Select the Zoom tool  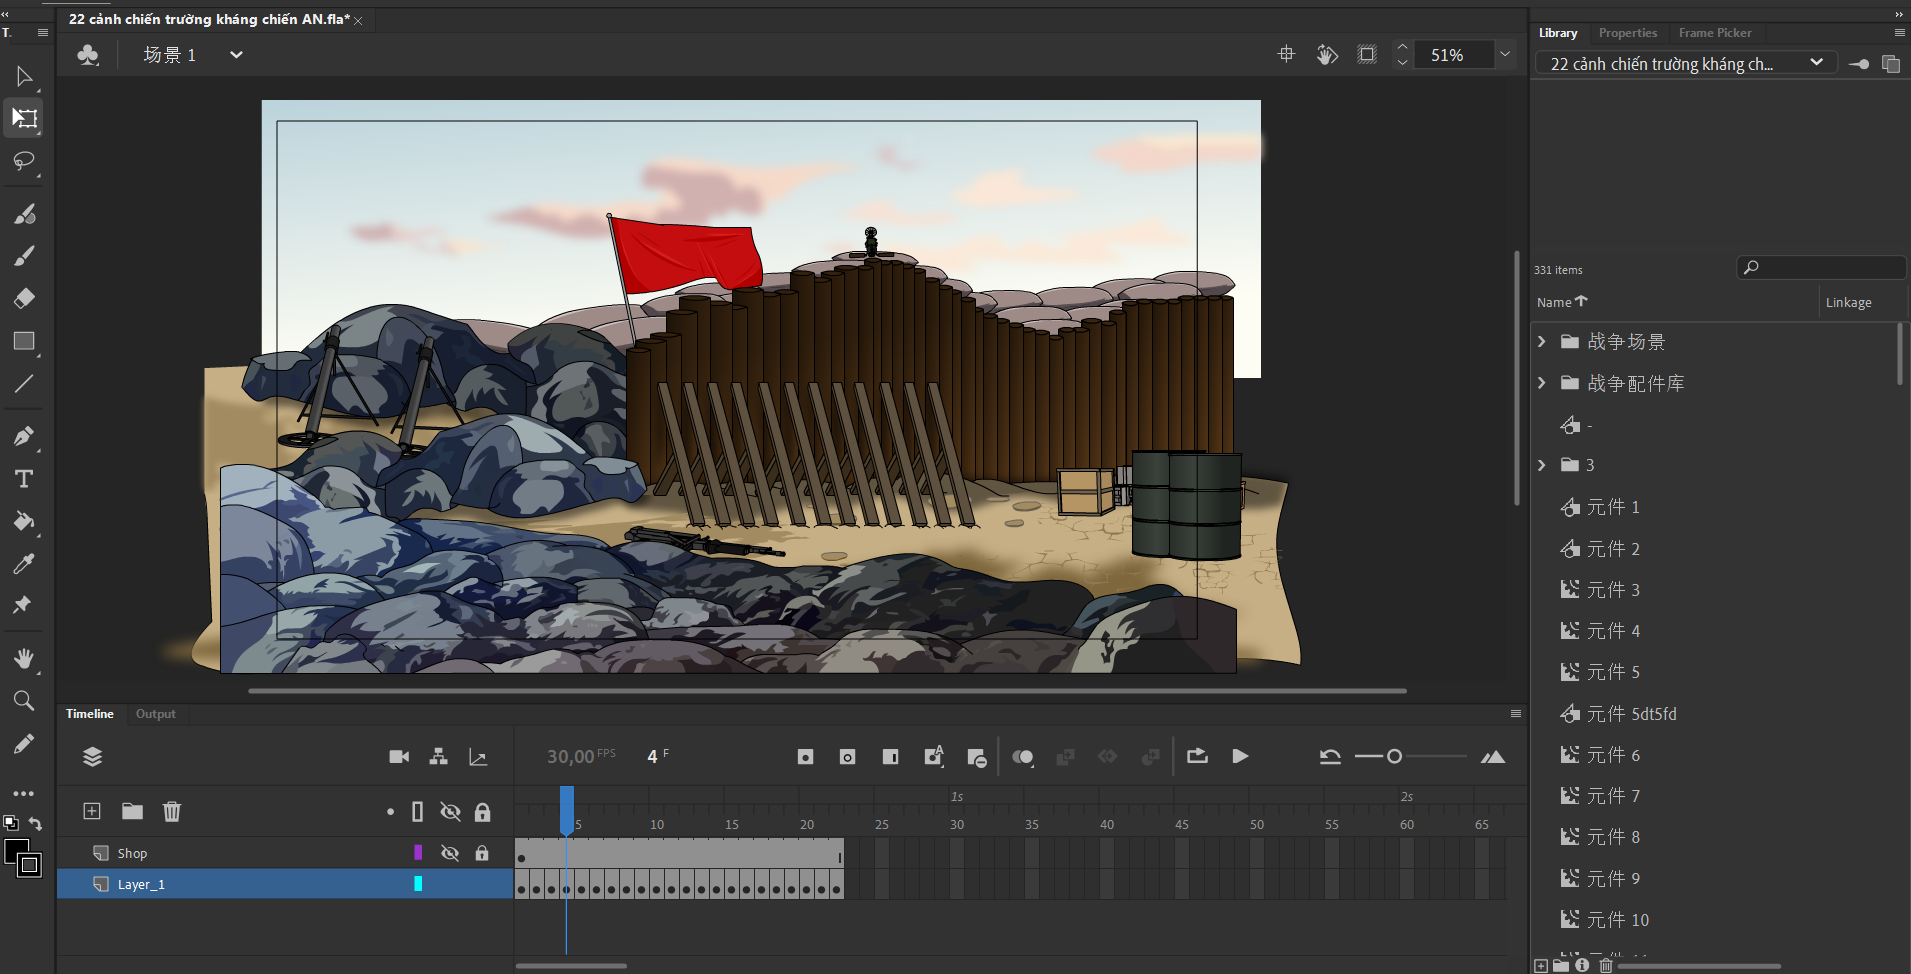click(x=24, y=700)
